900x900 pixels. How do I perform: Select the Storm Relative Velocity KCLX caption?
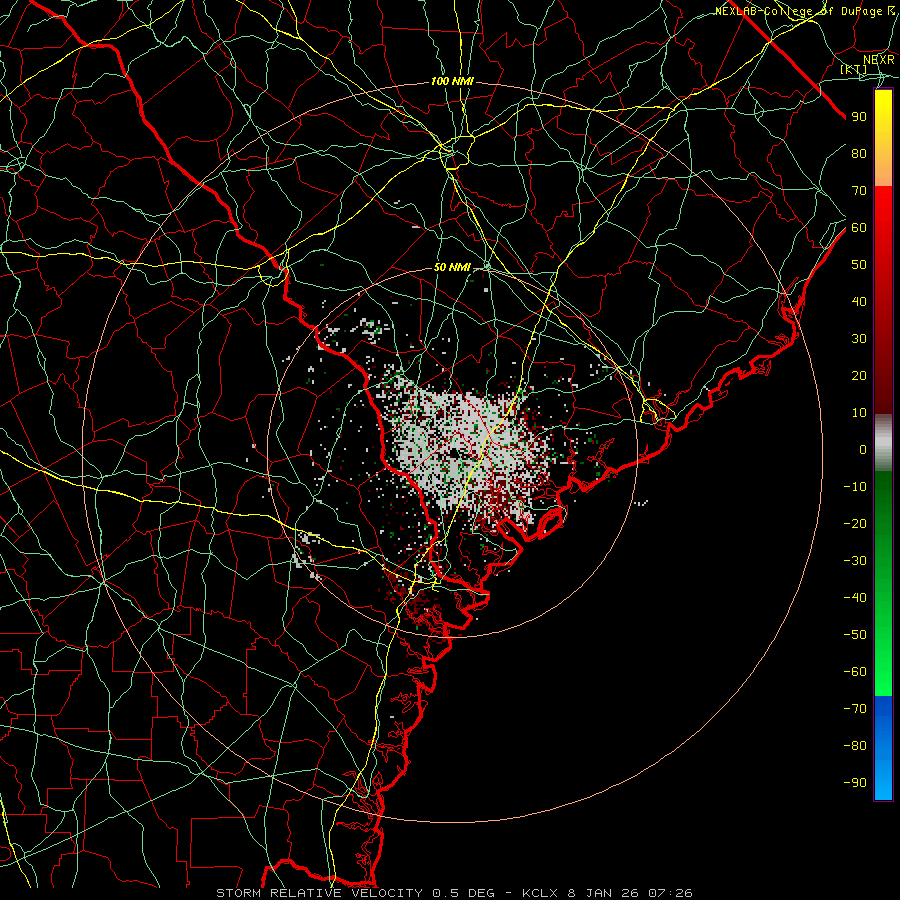click(x=454, y=893)
